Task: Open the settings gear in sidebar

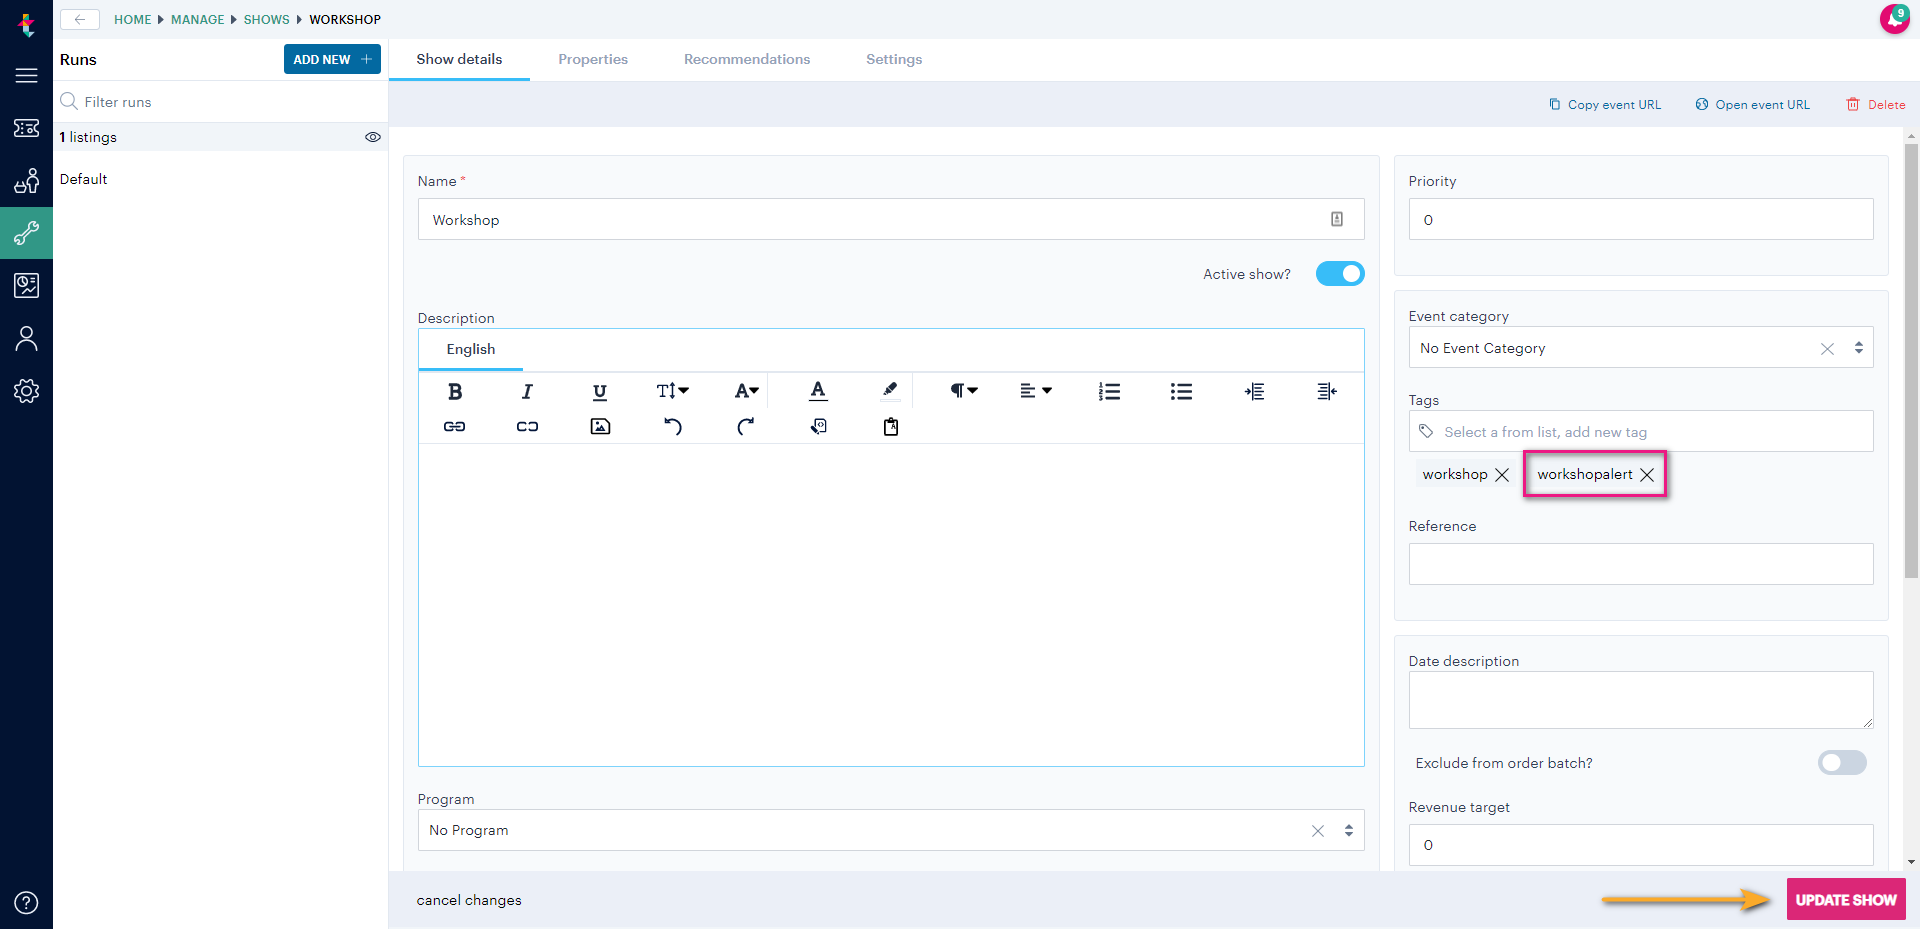Action: pyautogui.click(x=27, y=391)
